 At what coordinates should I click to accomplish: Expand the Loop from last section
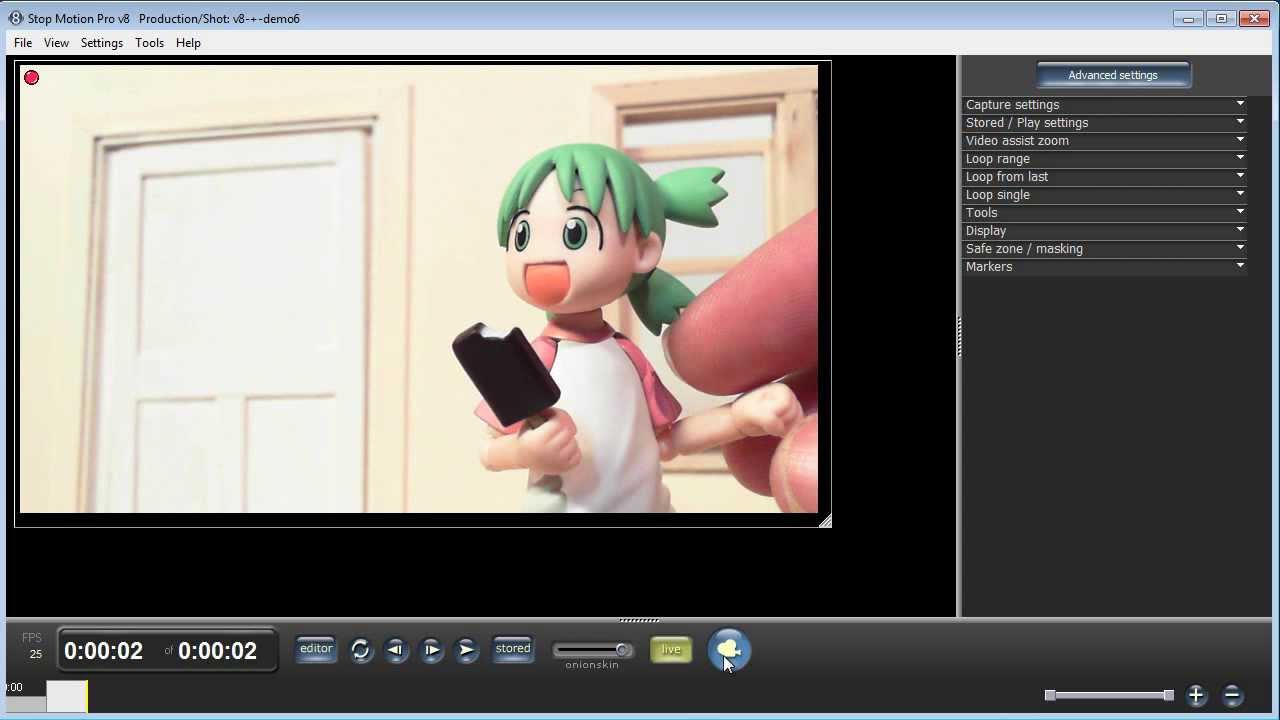[x=1105, y=176]
